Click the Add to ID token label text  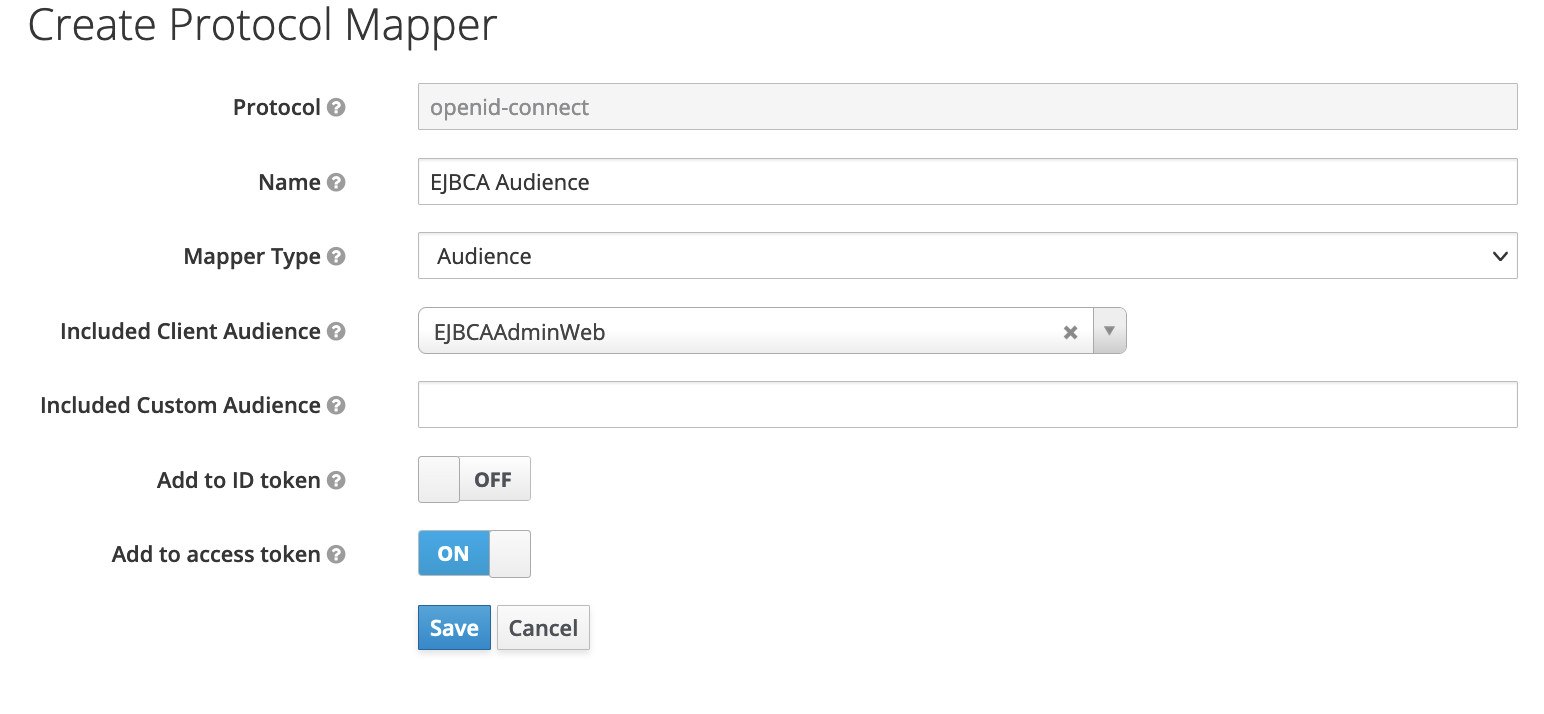(238, 480)
